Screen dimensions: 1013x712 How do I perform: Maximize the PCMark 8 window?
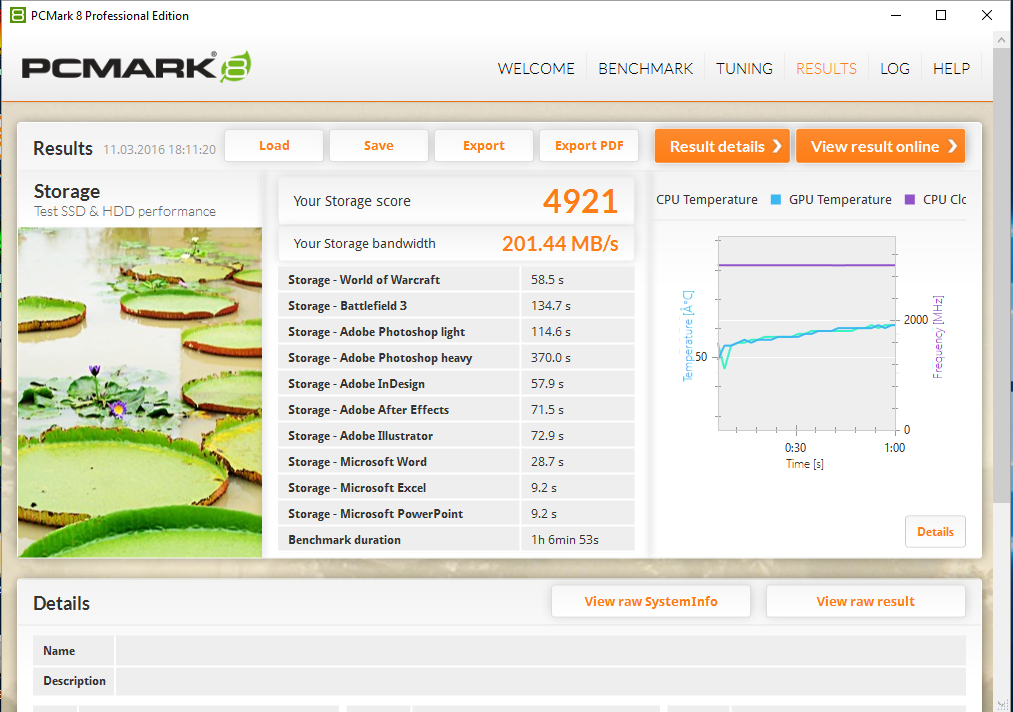click(941, 15)
